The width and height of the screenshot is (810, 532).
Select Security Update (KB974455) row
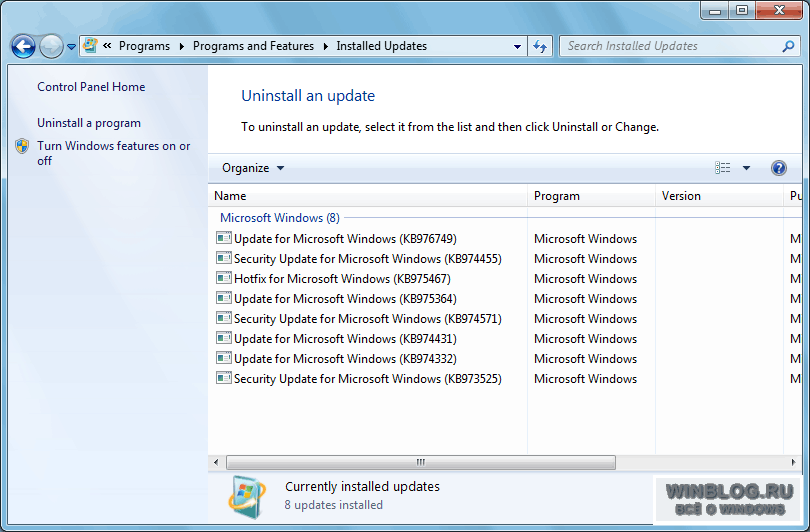368,259
